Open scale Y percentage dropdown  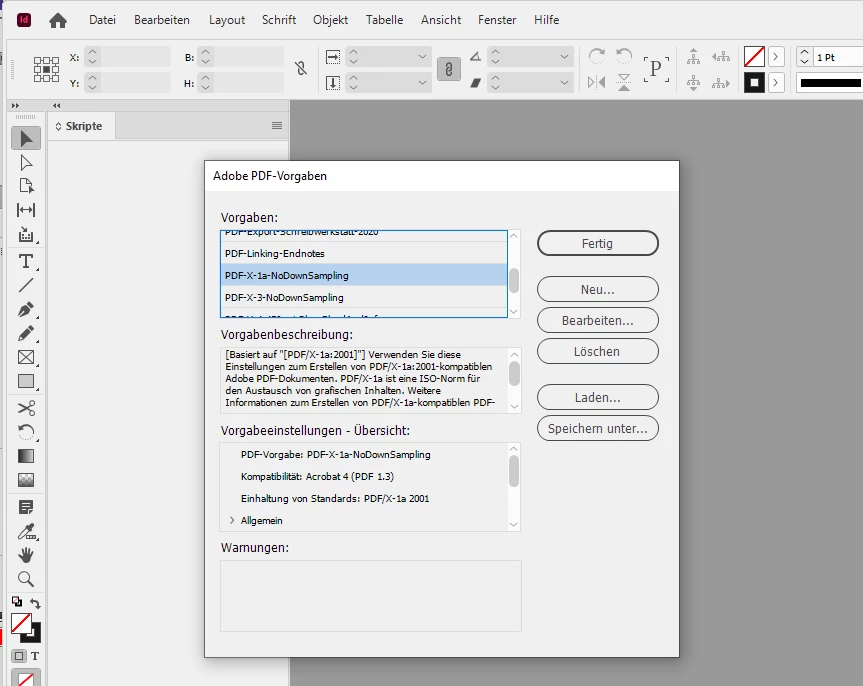pyautogui.click(x=422, y=83)
